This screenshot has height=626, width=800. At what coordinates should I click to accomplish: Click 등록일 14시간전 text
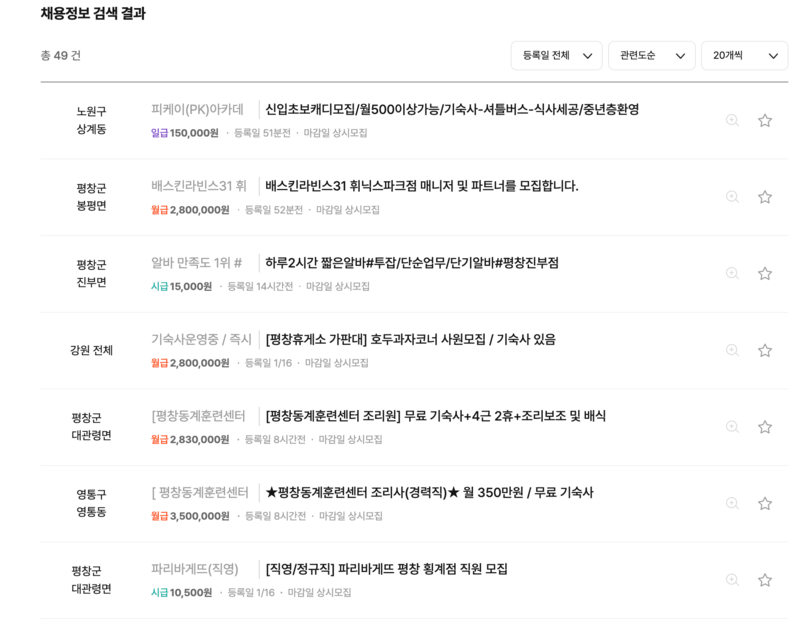pyautogui.click(x=260, y=287)
